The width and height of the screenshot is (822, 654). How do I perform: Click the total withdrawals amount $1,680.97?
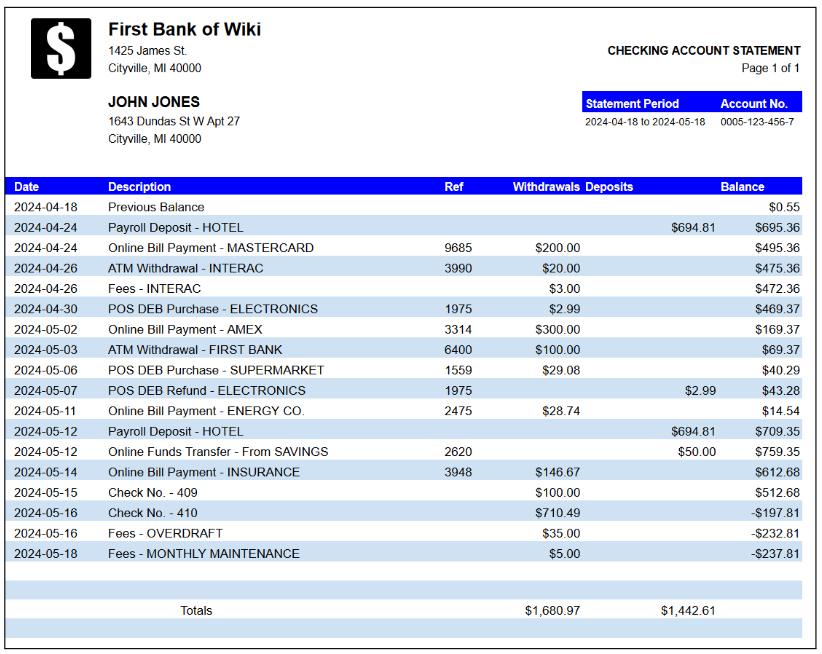click(x=552, y=610)
